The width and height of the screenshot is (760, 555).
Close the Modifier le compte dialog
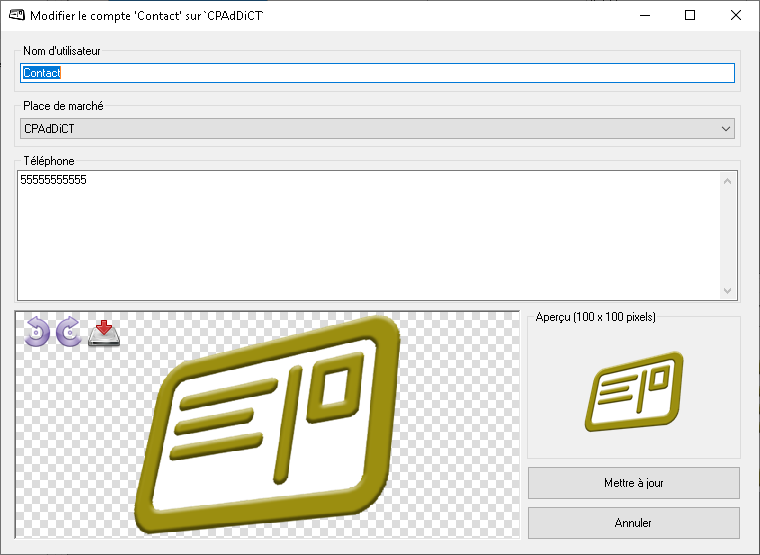tap(735, 16)
